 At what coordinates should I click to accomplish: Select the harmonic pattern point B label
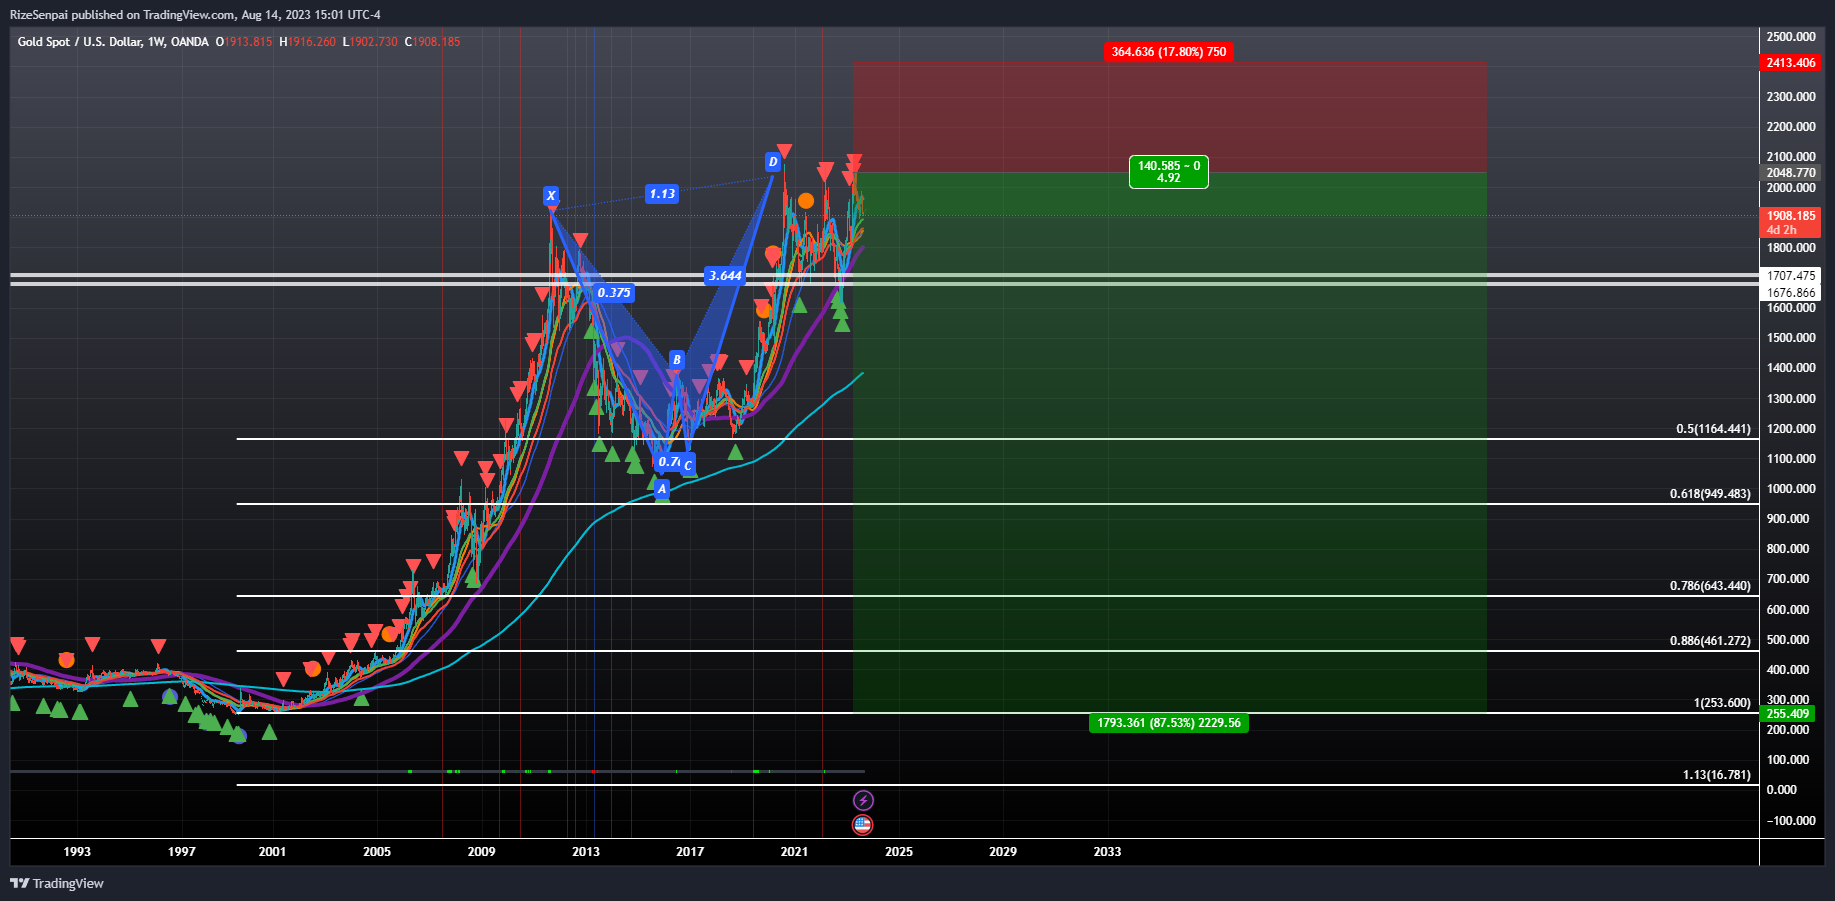click(x=677, y=360)
